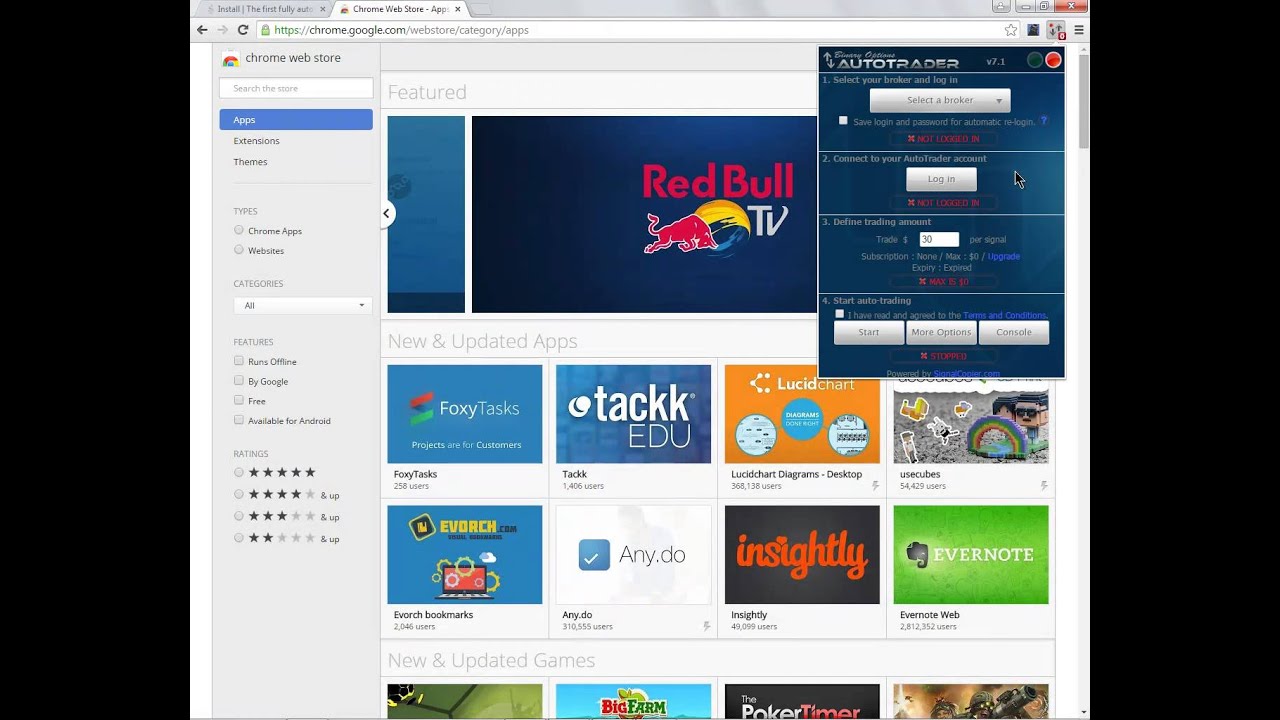This screenshot has height=720, width=1280.
Task: Select Apps in the store sidebar
Action: pos(296,119)
